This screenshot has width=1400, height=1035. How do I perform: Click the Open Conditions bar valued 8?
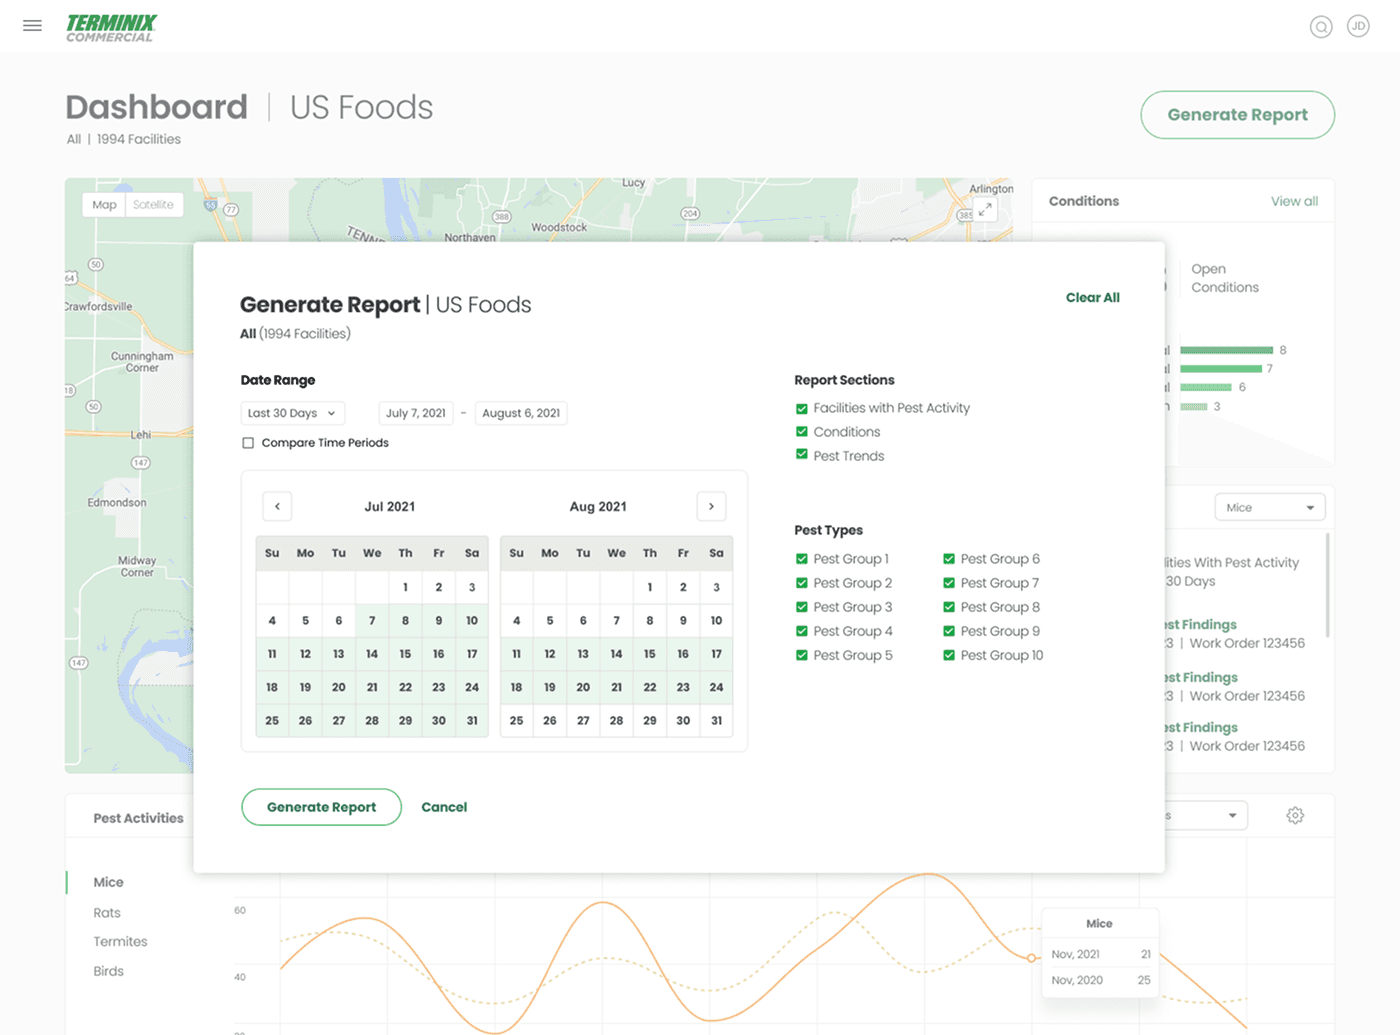tap(1227, 350)
